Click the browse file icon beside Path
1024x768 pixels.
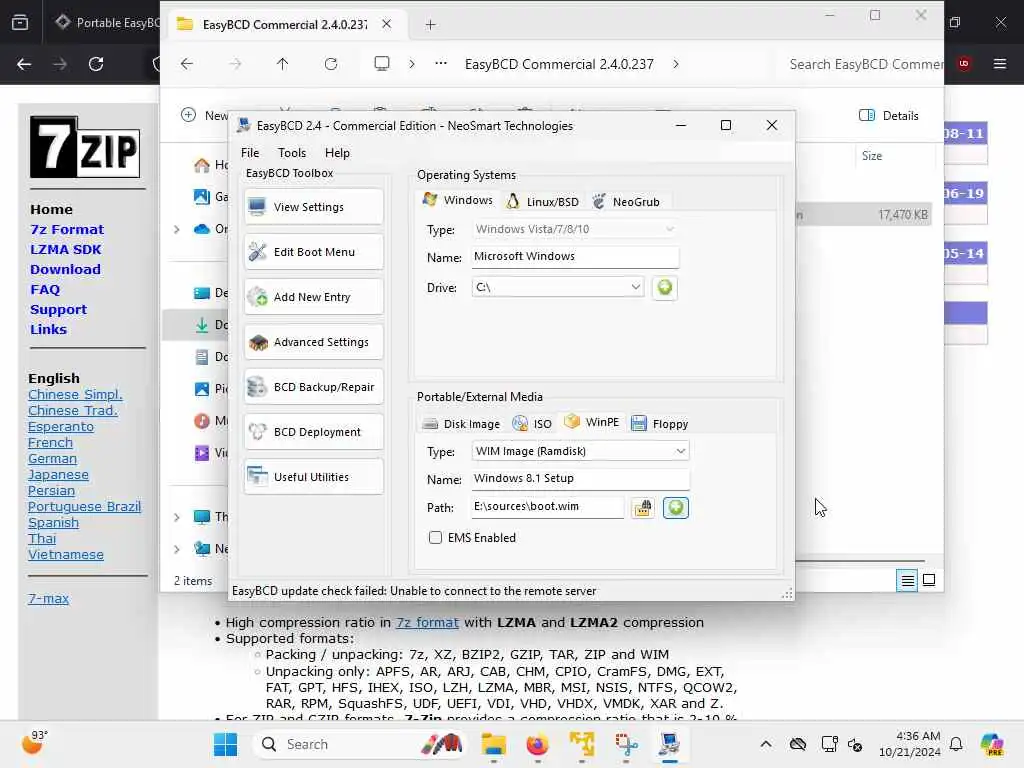pos(643,507)
